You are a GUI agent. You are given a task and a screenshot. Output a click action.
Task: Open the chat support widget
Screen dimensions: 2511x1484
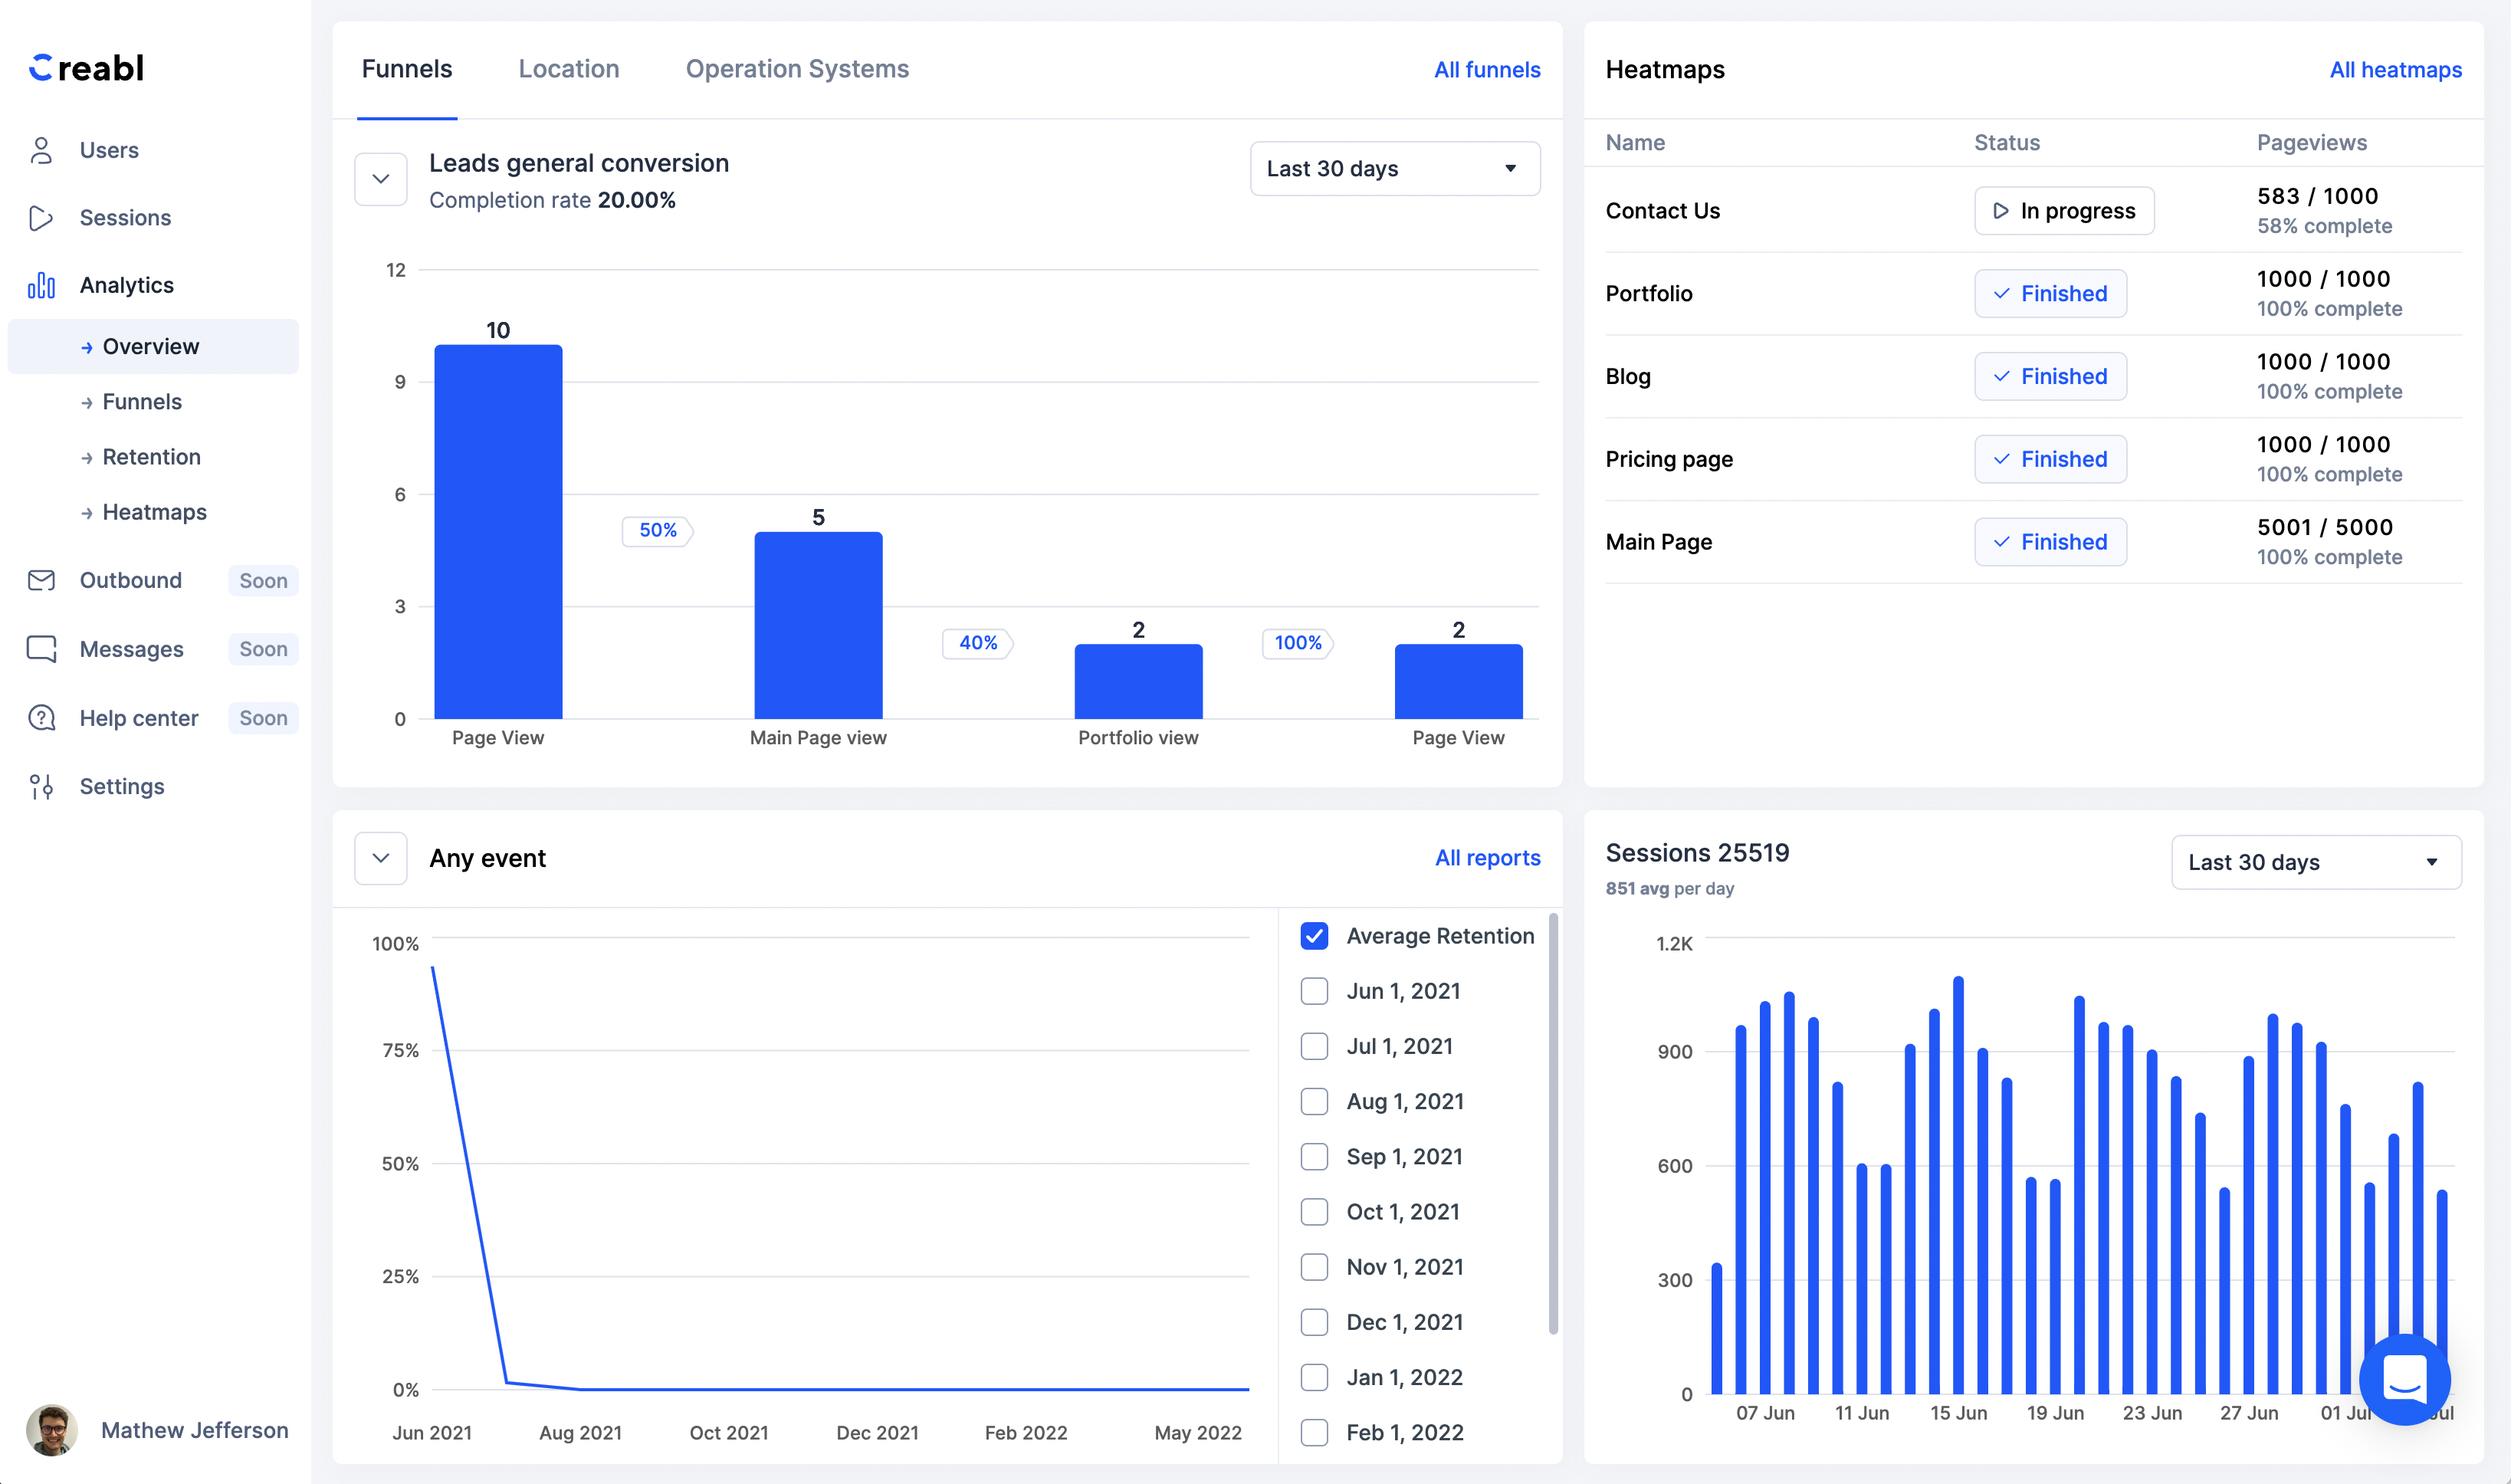click(x=2404, y=1380)
